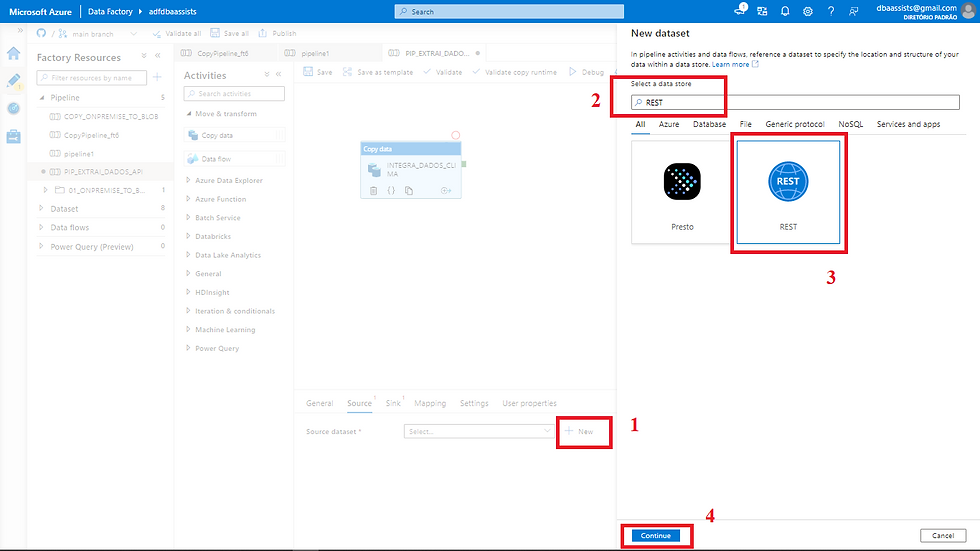Collapse the Pipeline tree node

click(42, 97)
